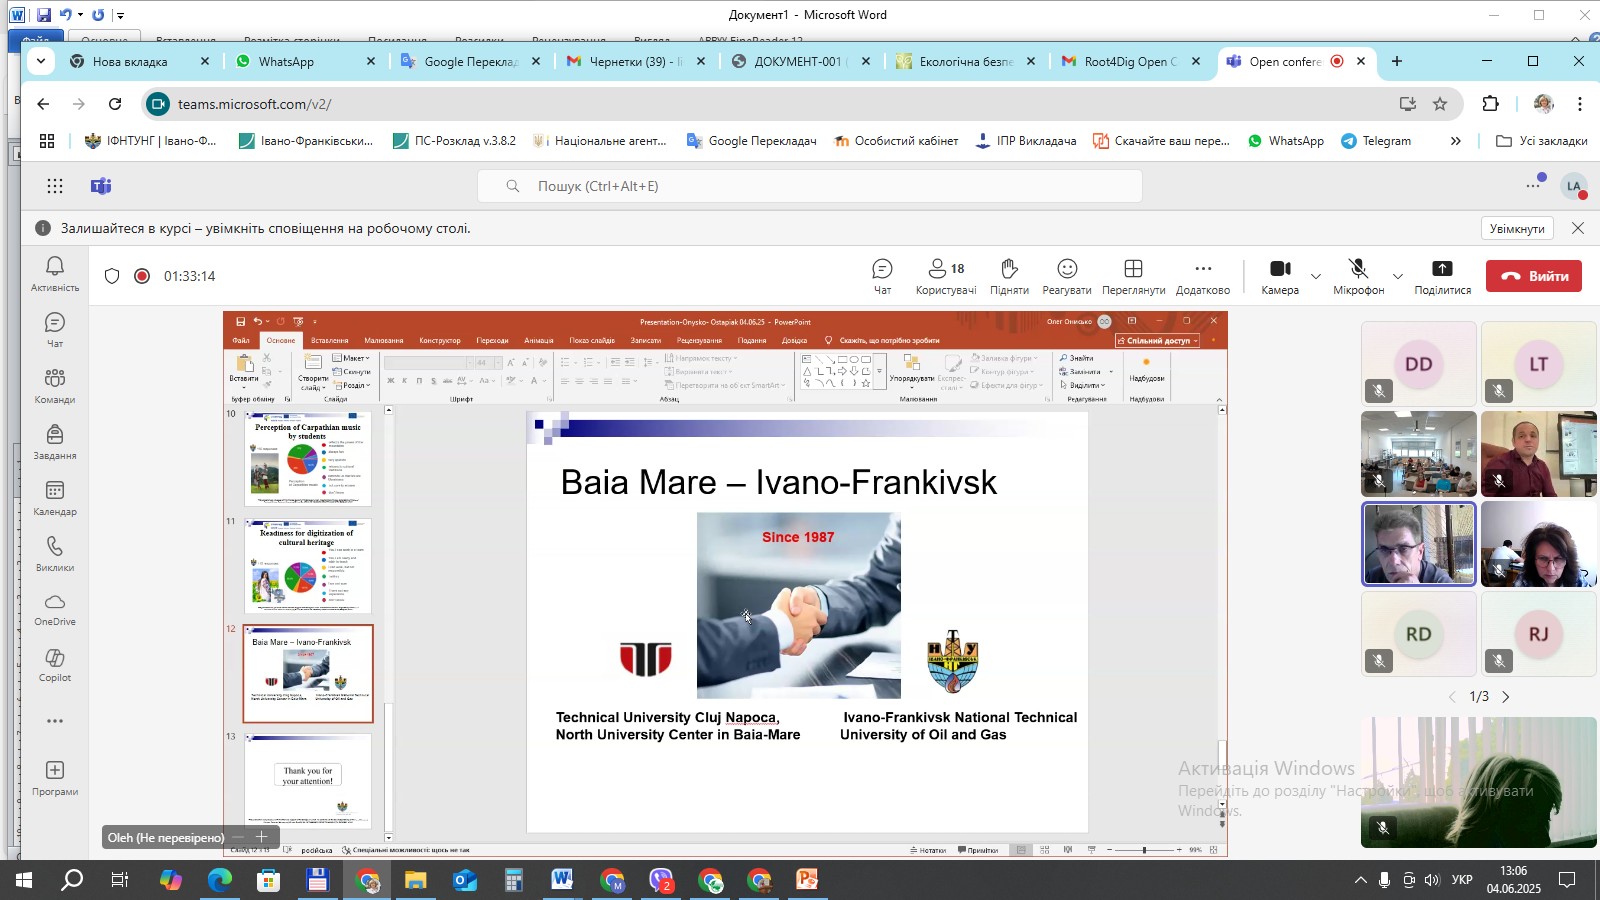1600x900 pixels.
Task: Open the browser tab list dropdown
Action: (41, 61)
